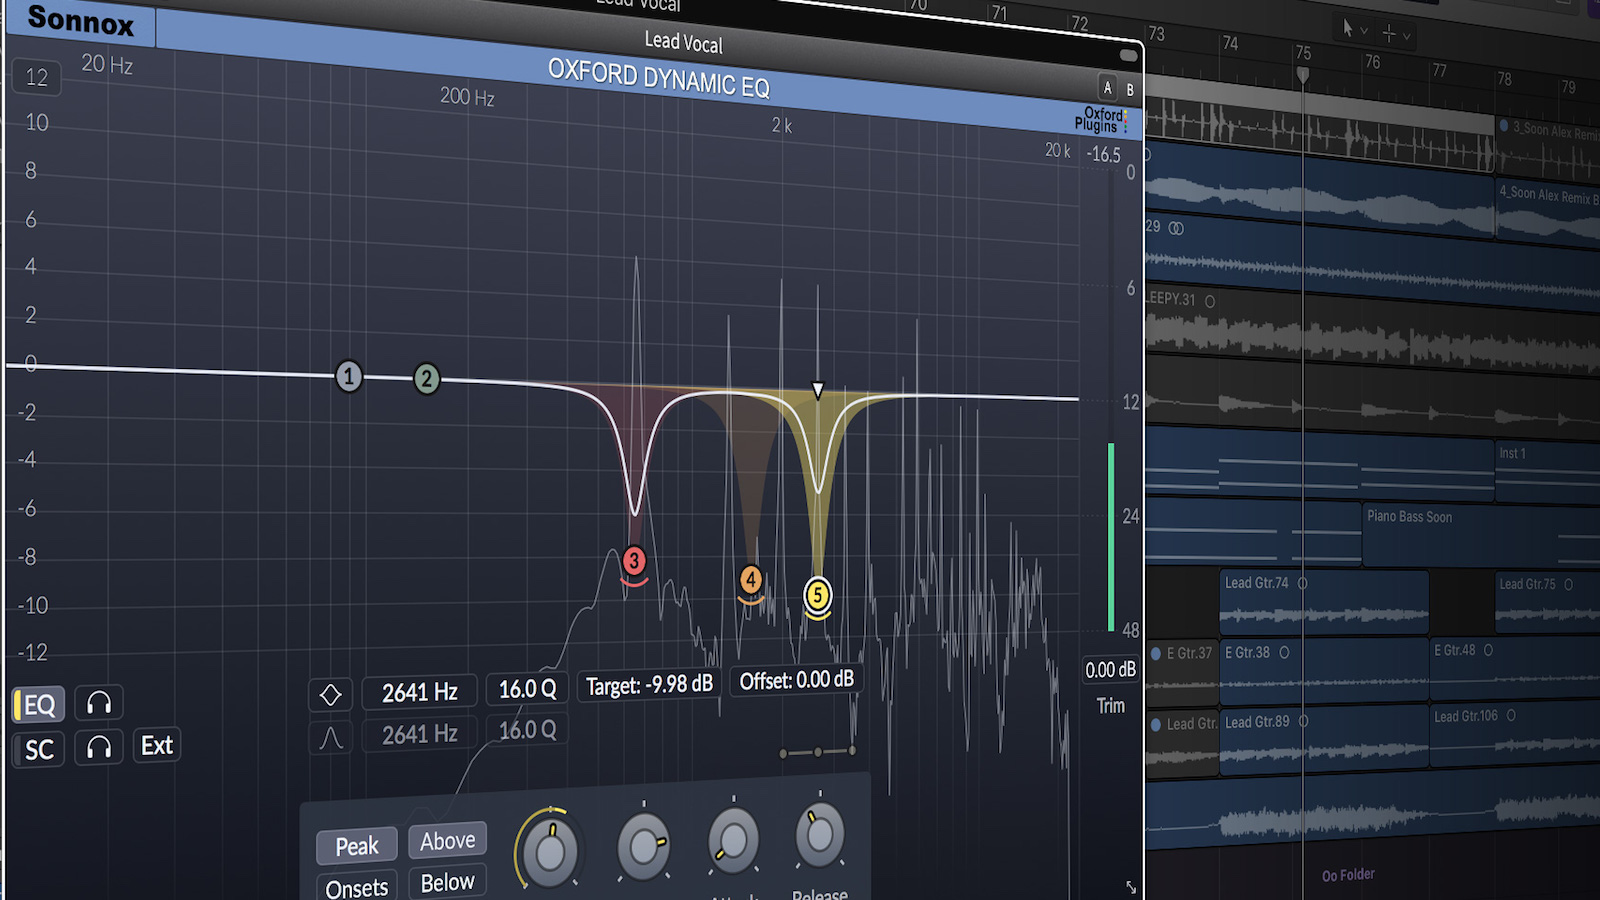Click loop icon on region 29
The width and height of the screenshot is (1600, 900).
coord(1176,228)
